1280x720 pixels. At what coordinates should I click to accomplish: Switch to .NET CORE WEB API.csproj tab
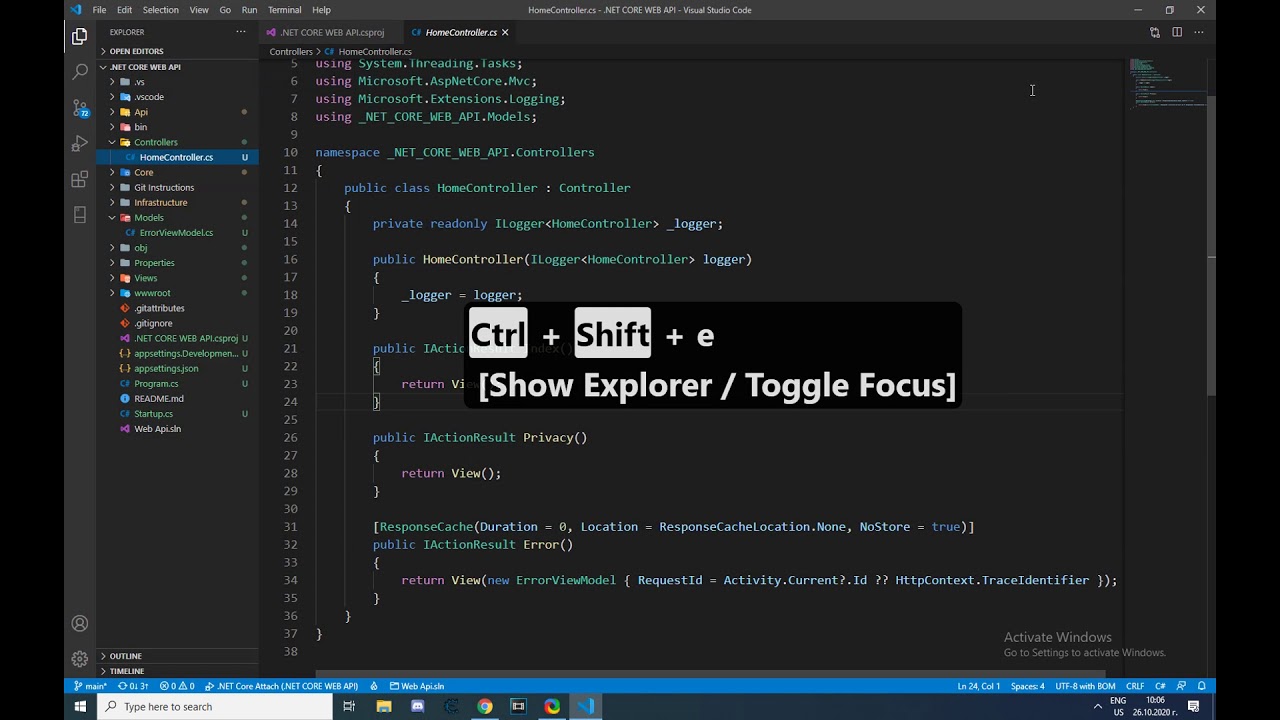pos(332,32)
